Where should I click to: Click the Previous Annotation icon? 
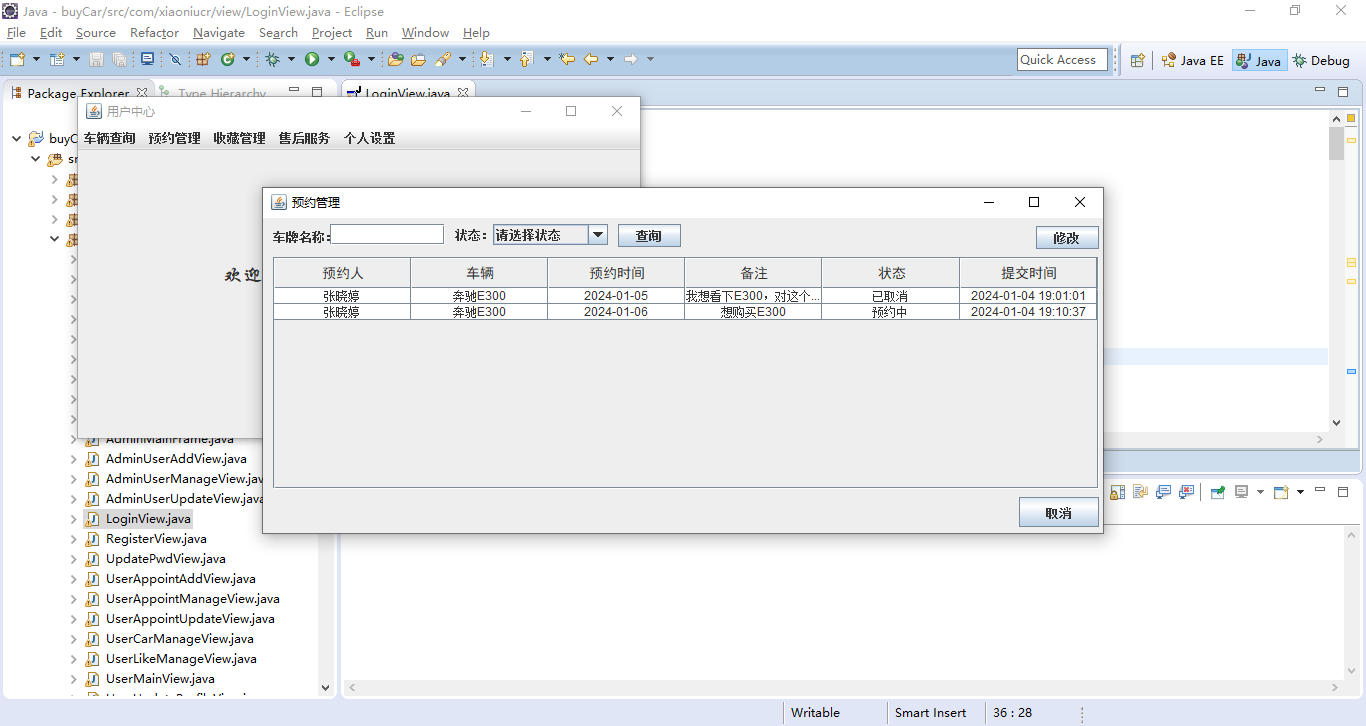[526, 60]
